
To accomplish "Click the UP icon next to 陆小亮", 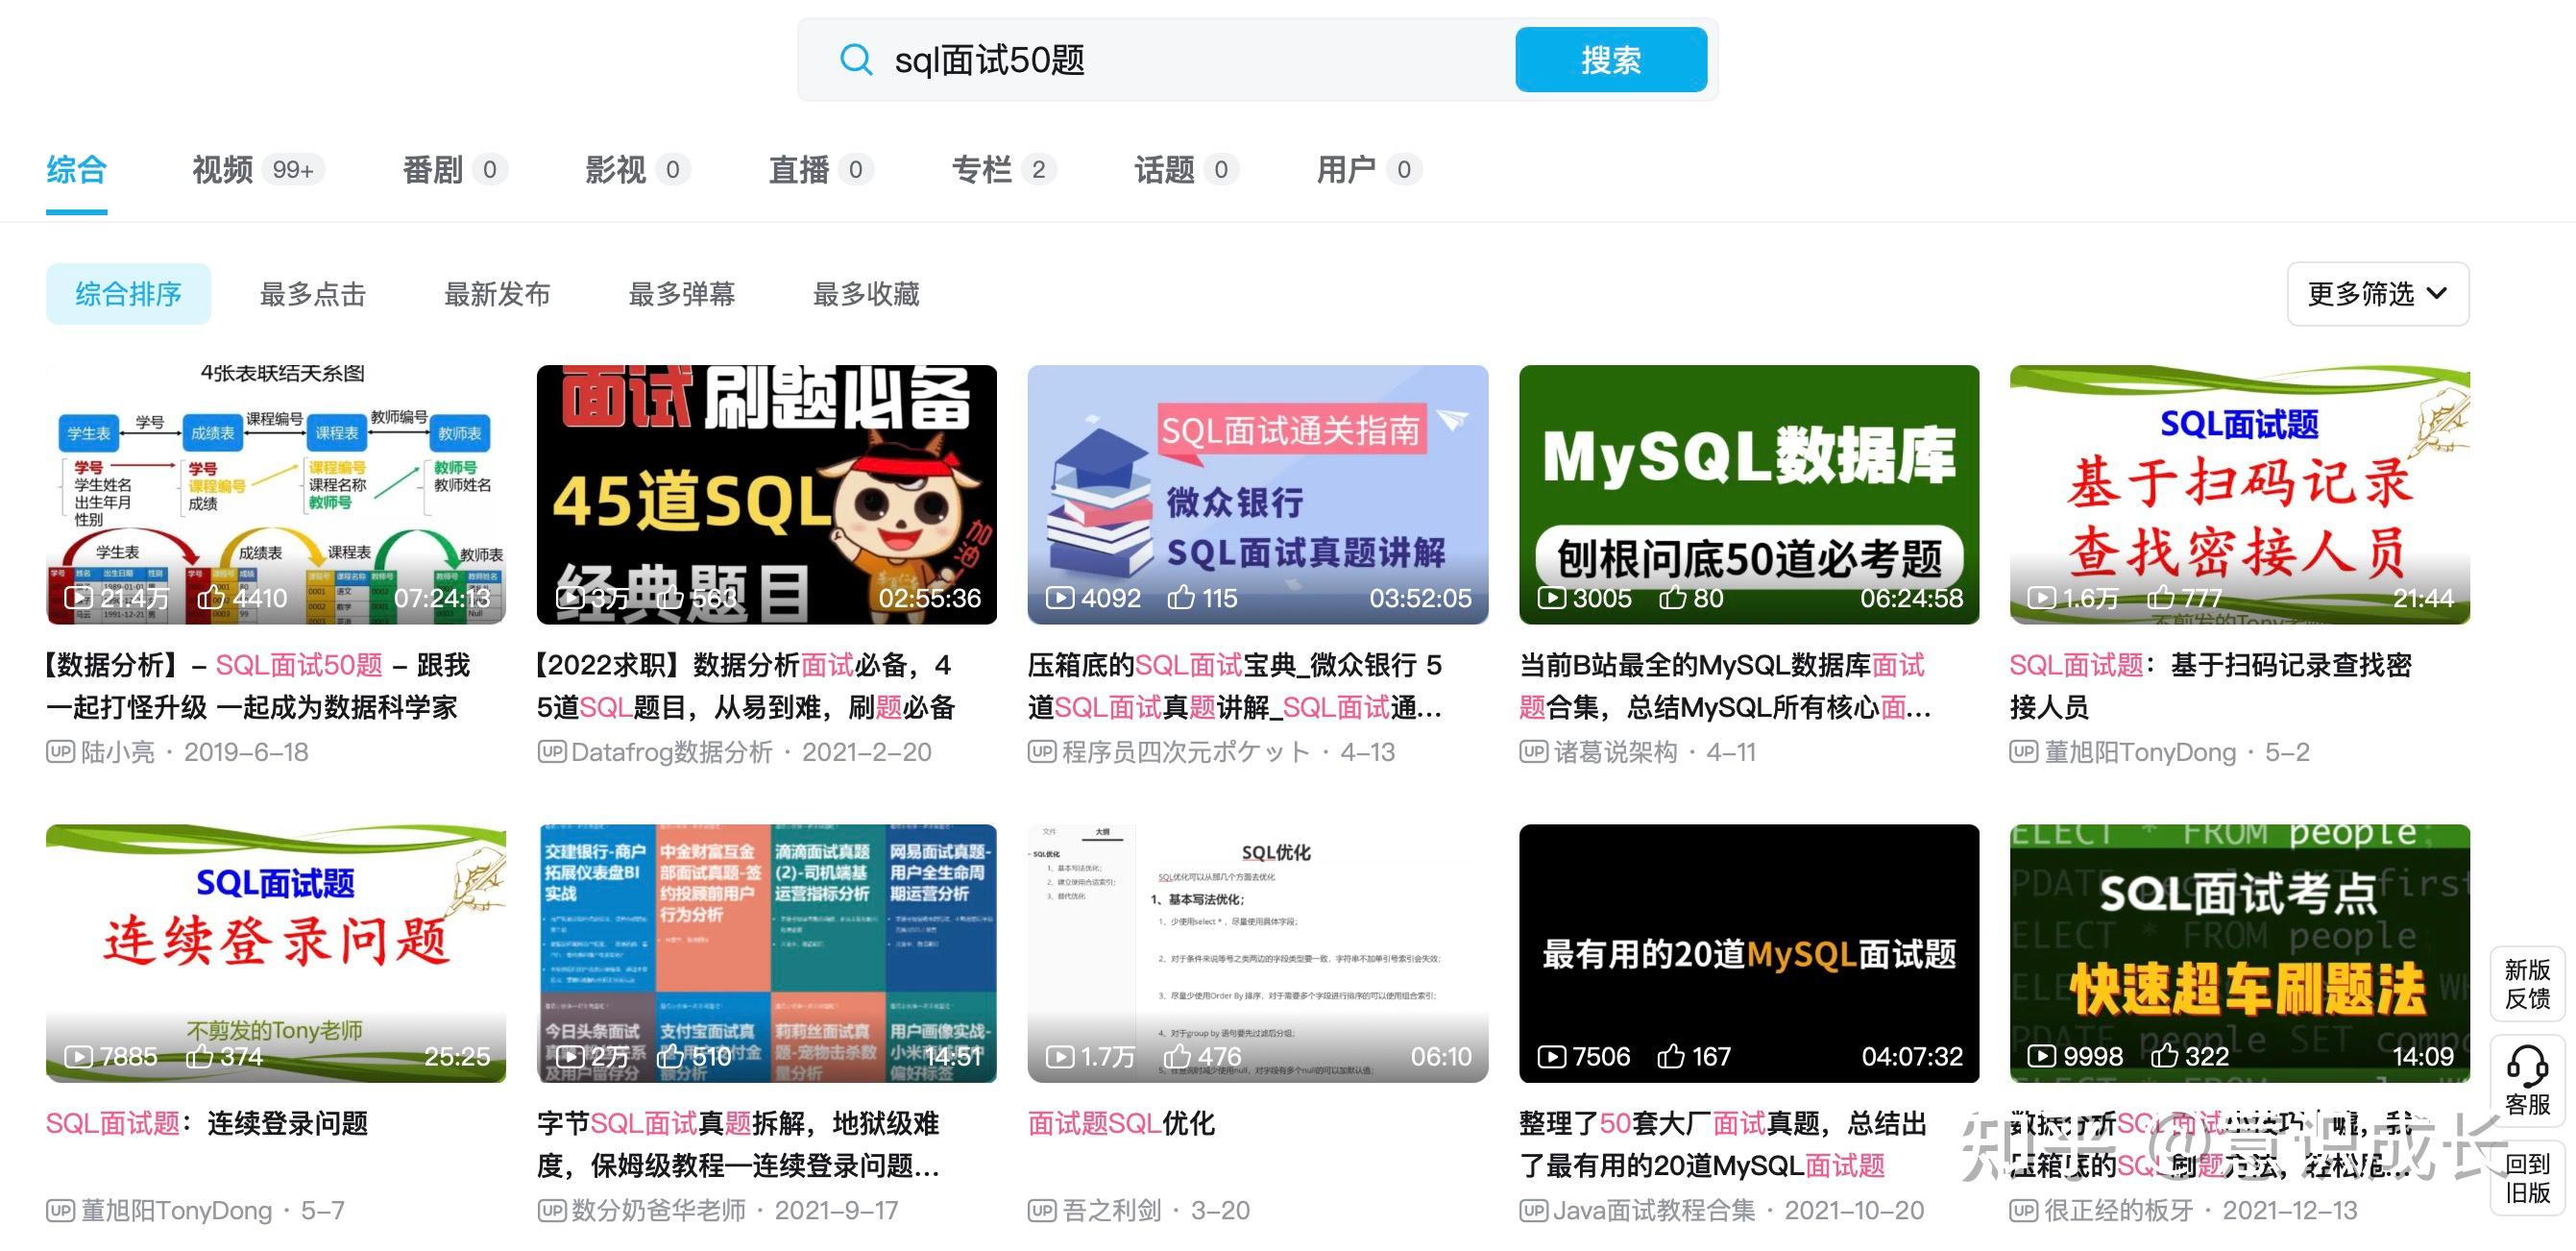I will 60,752.
